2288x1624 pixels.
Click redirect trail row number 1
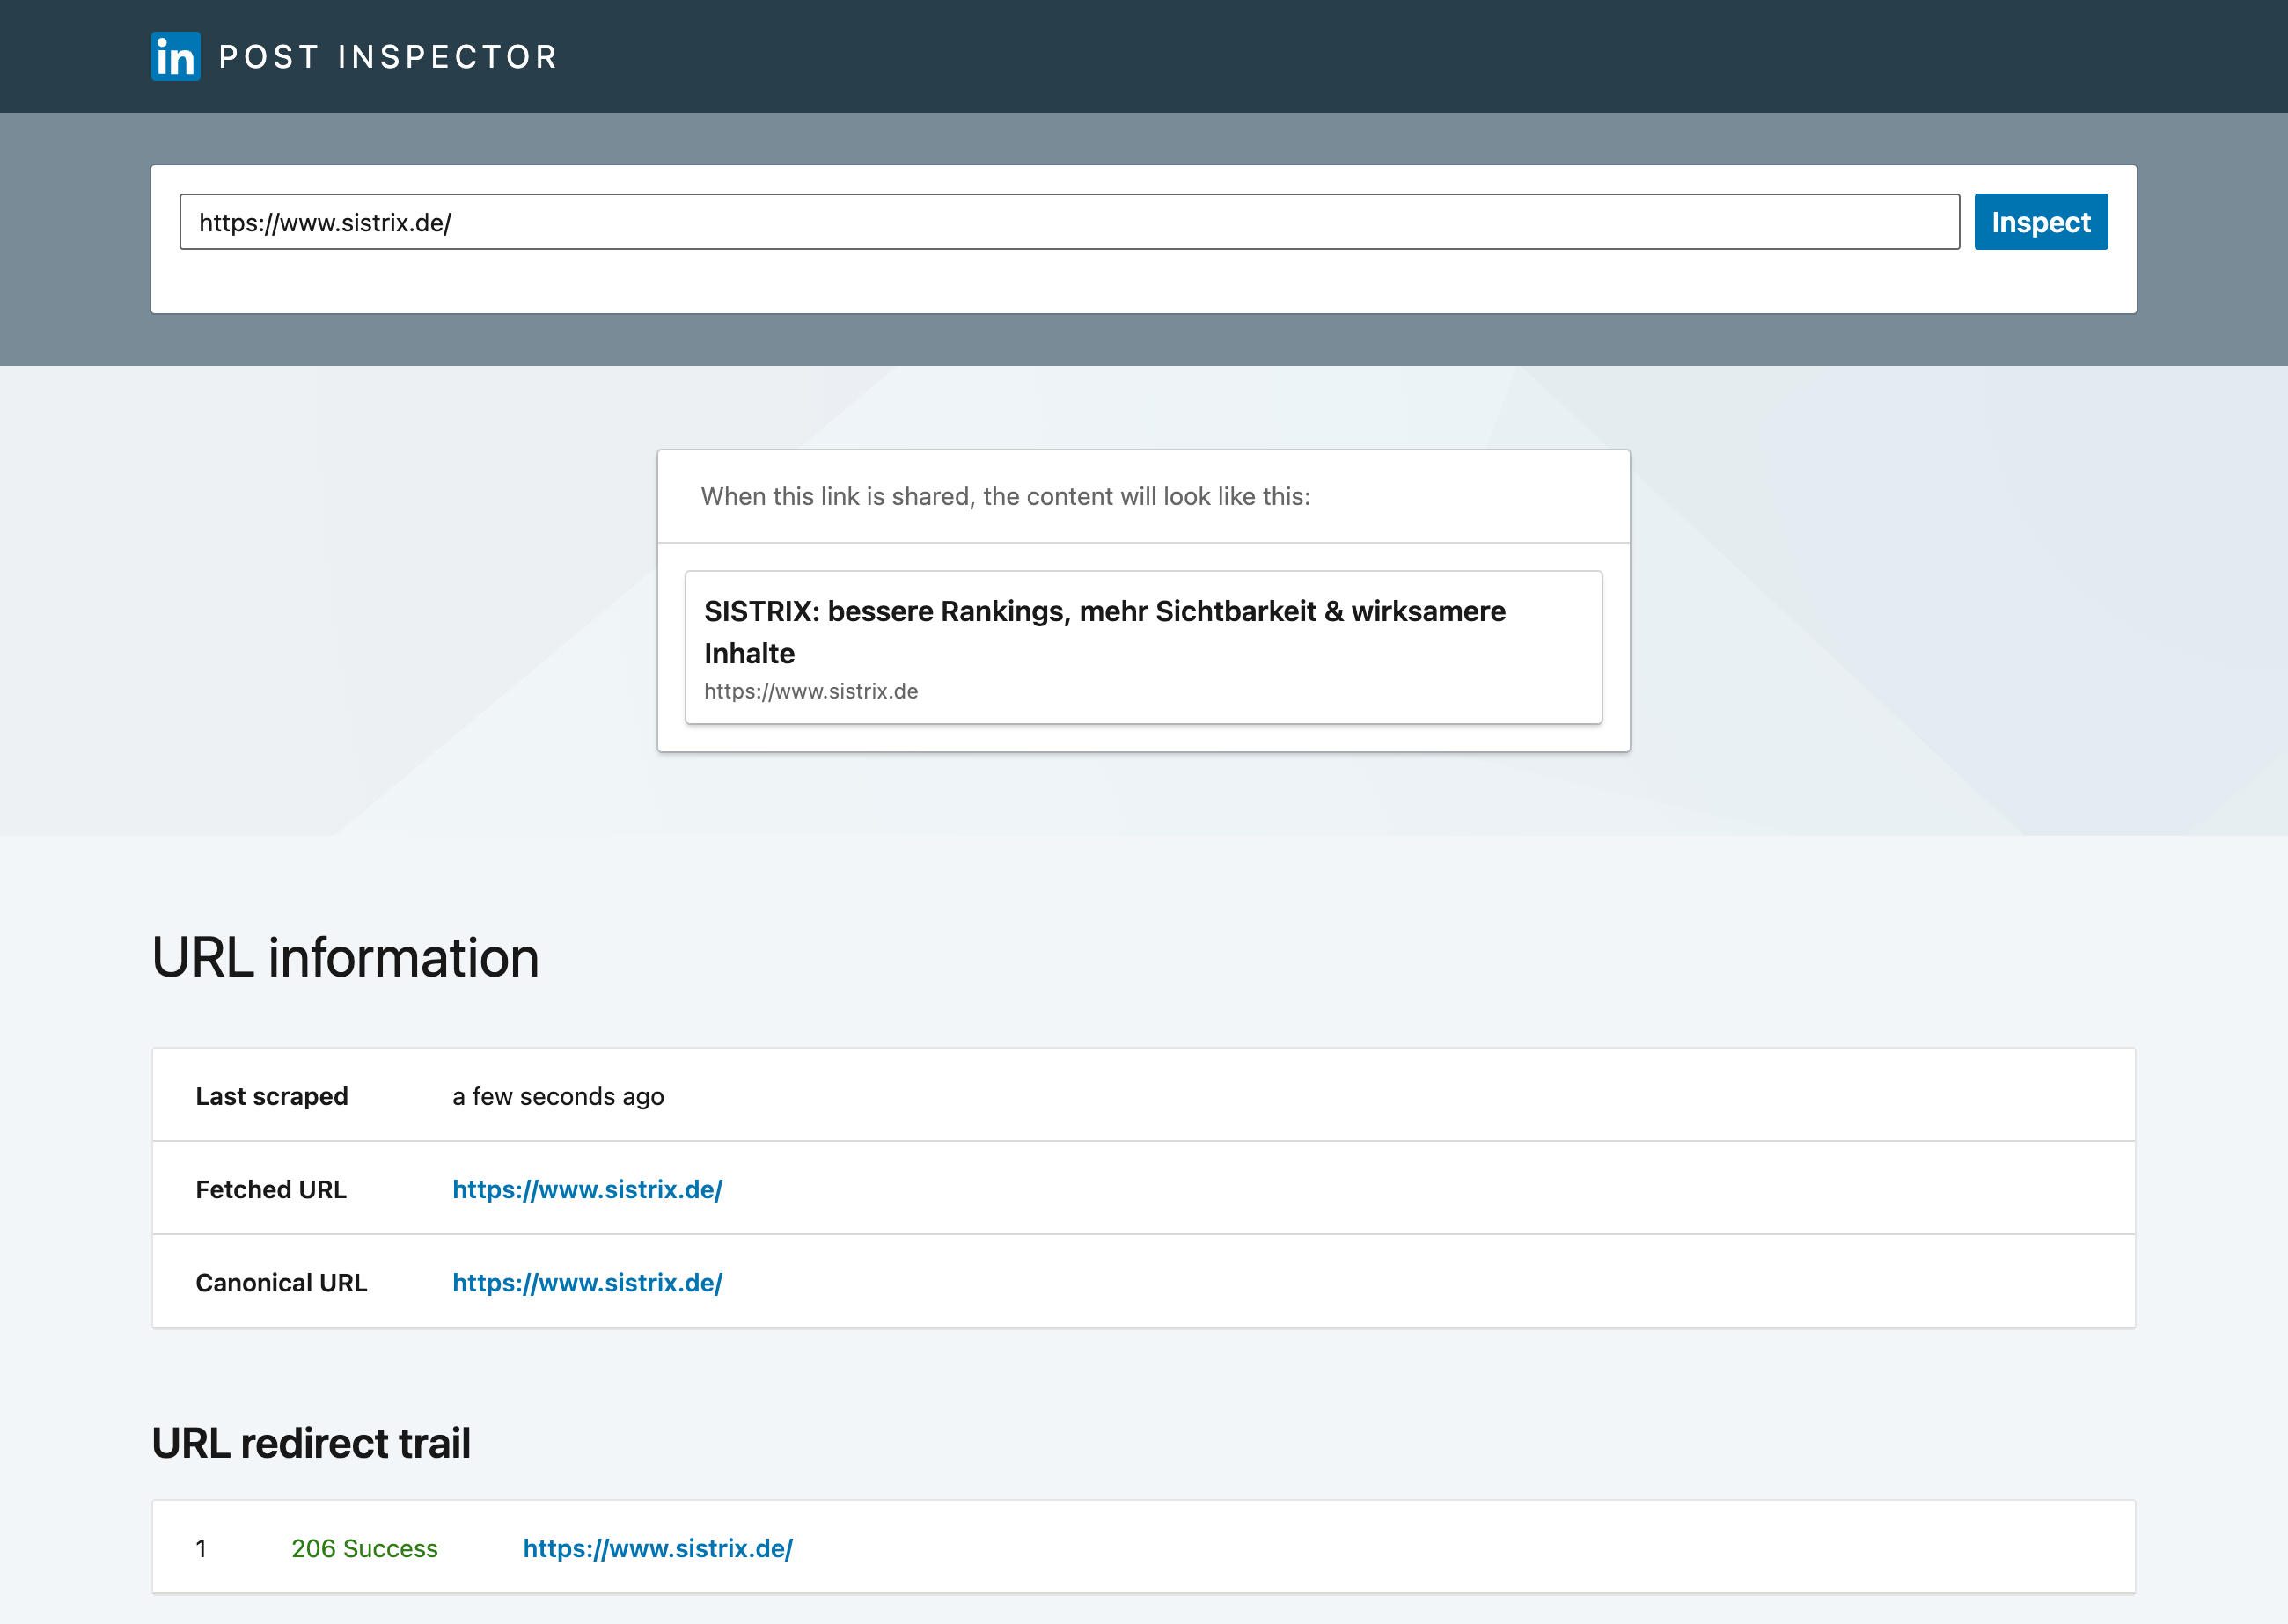pos(201,1548)
